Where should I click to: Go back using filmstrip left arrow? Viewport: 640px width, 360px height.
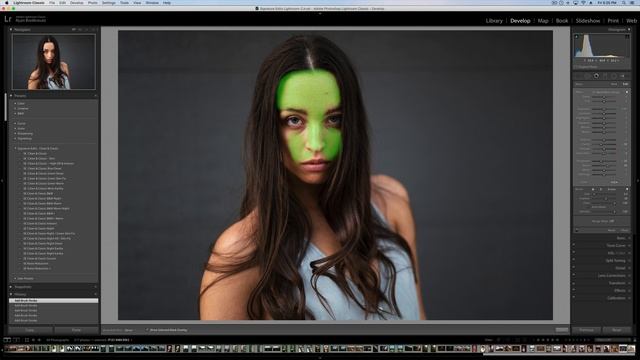tap(33, 340)
